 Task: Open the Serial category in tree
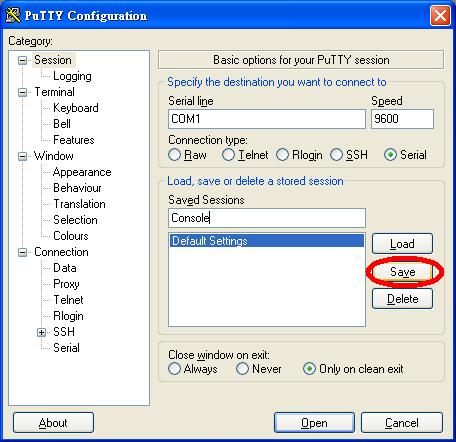[x=66, y=348]
